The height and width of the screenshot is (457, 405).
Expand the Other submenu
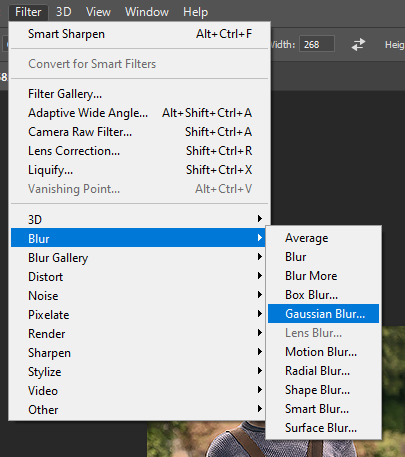pyautogui.click(x=138, y=409)
